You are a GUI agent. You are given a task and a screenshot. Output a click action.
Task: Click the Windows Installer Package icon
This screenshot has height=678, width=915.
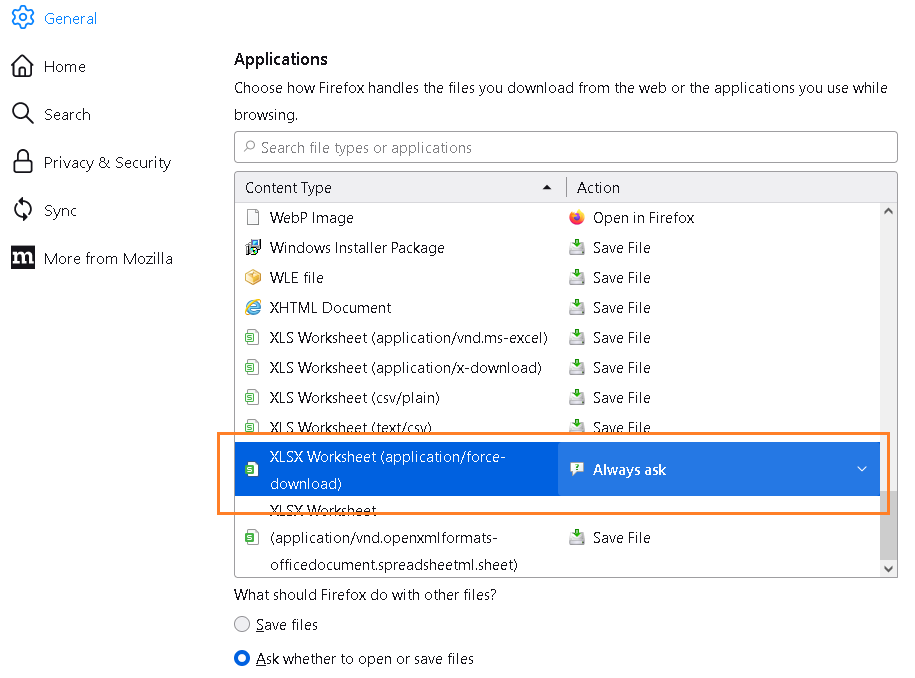253,248
